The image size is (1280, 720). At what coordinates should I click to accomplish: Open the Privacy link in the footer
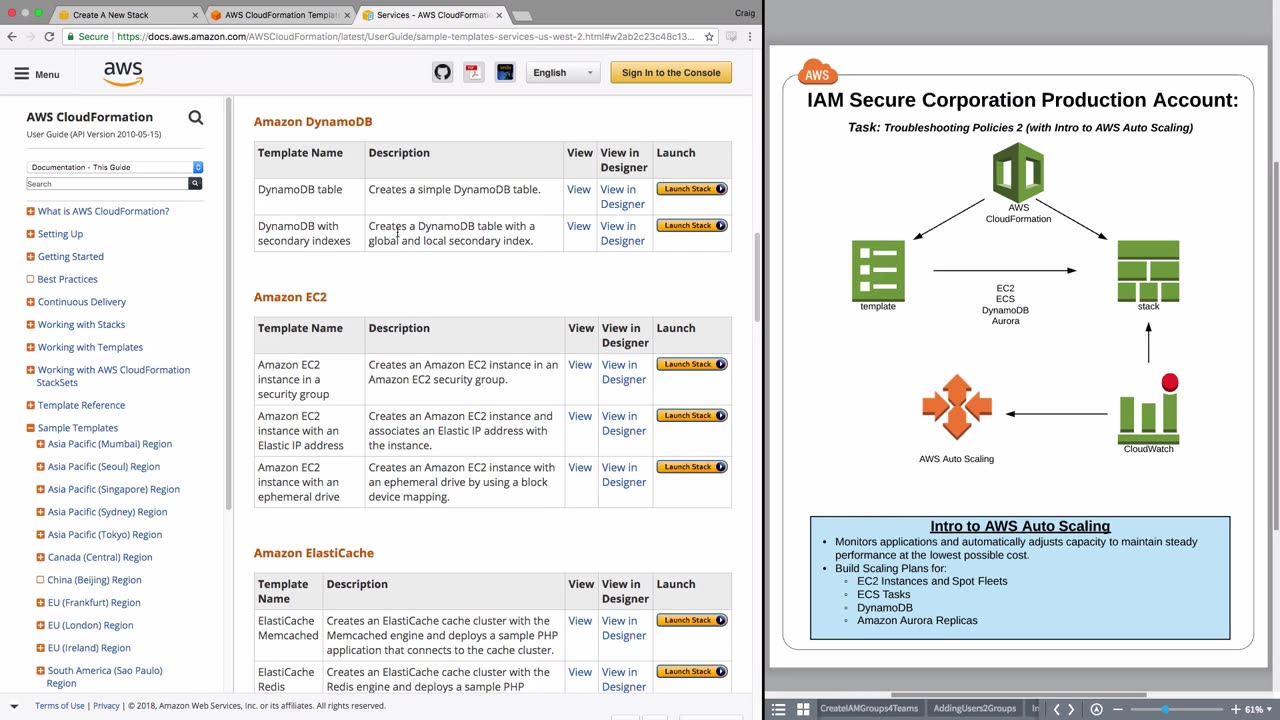pyautogui.click(x=106, y=706)
